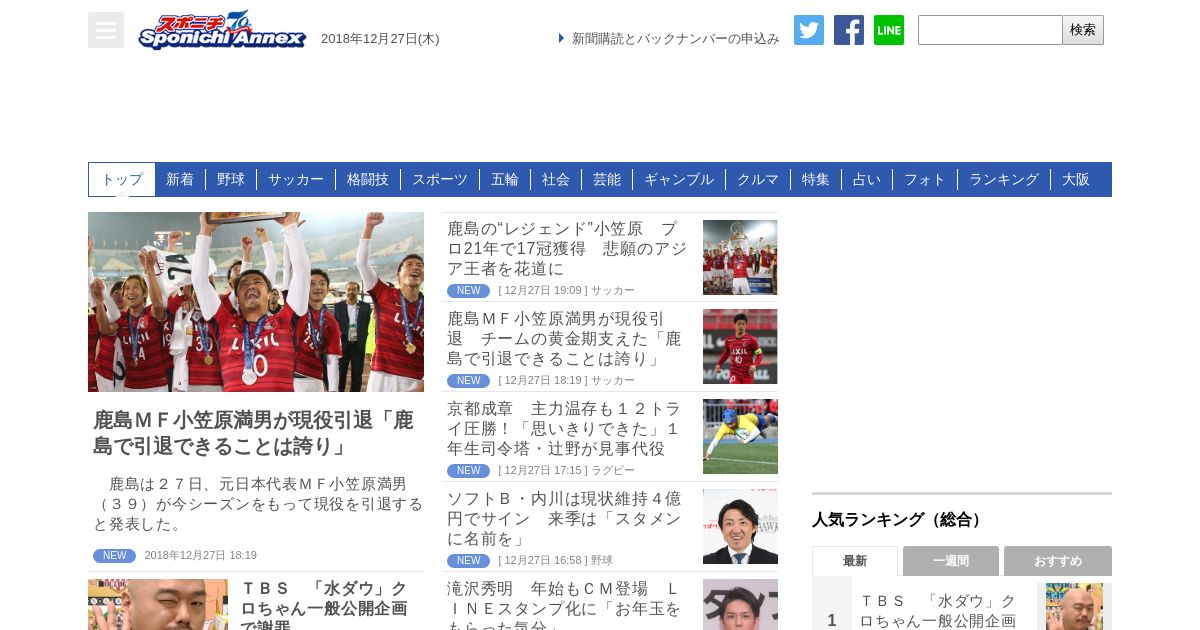Select the サッカー navigation tab
1200x630 pixels.
pos(296,179)
